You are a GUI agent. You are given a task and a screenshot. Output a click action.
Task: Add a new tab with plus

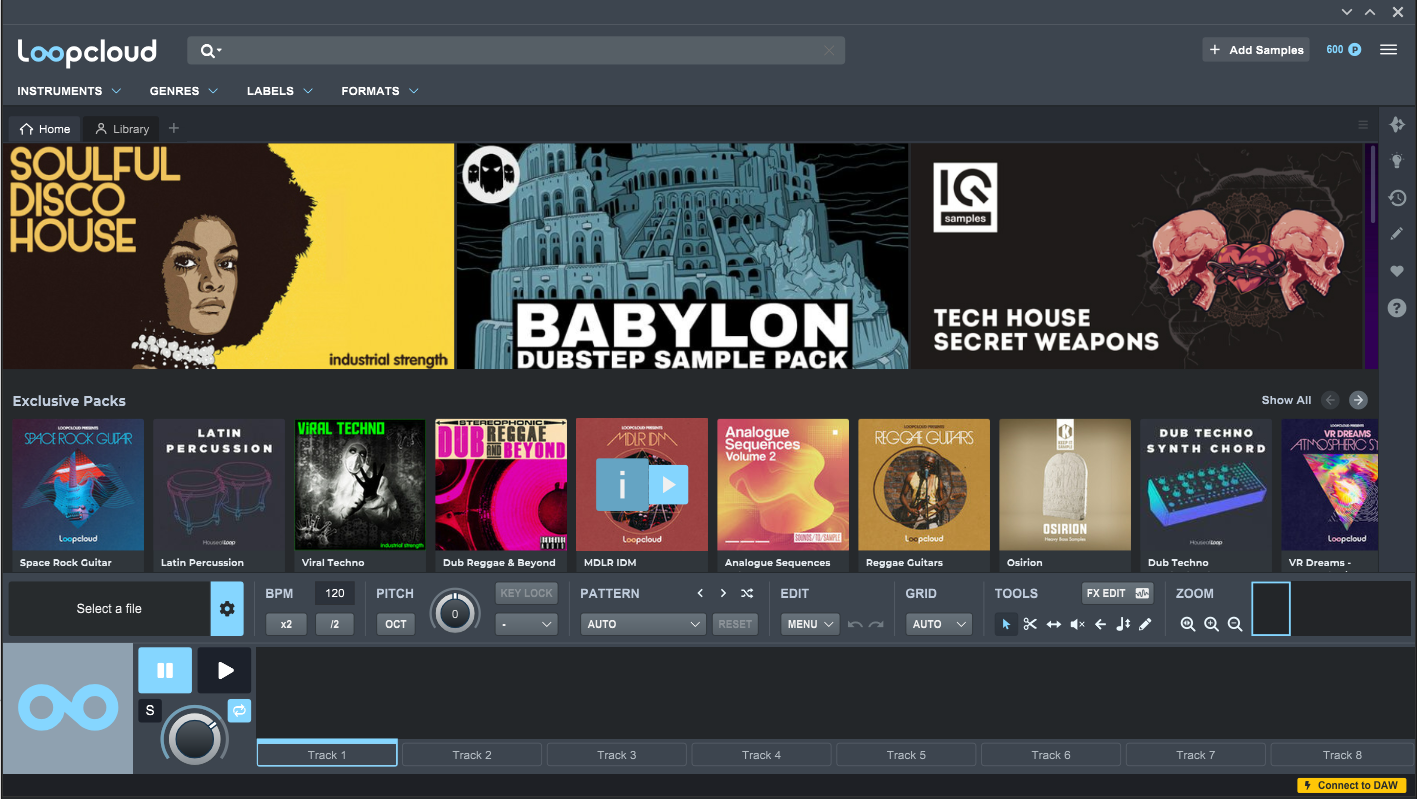pyautogui.click(x=174, y=128)
